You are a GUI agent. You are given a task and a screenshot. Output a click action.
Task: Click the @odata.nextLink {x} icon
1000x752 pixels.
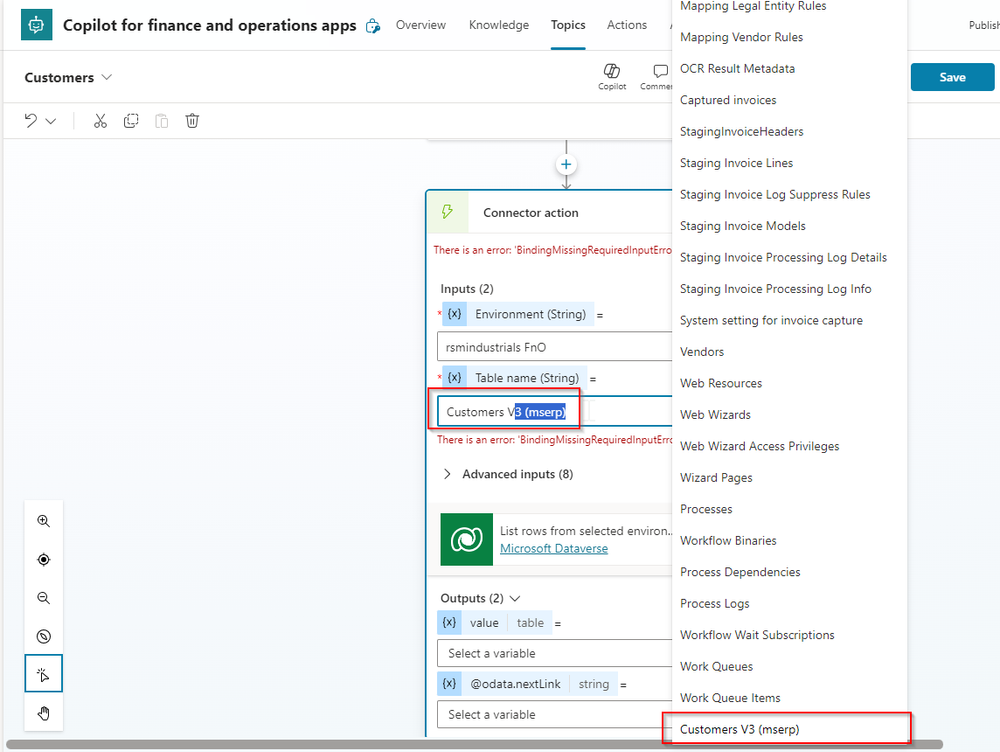pos(450,684)
